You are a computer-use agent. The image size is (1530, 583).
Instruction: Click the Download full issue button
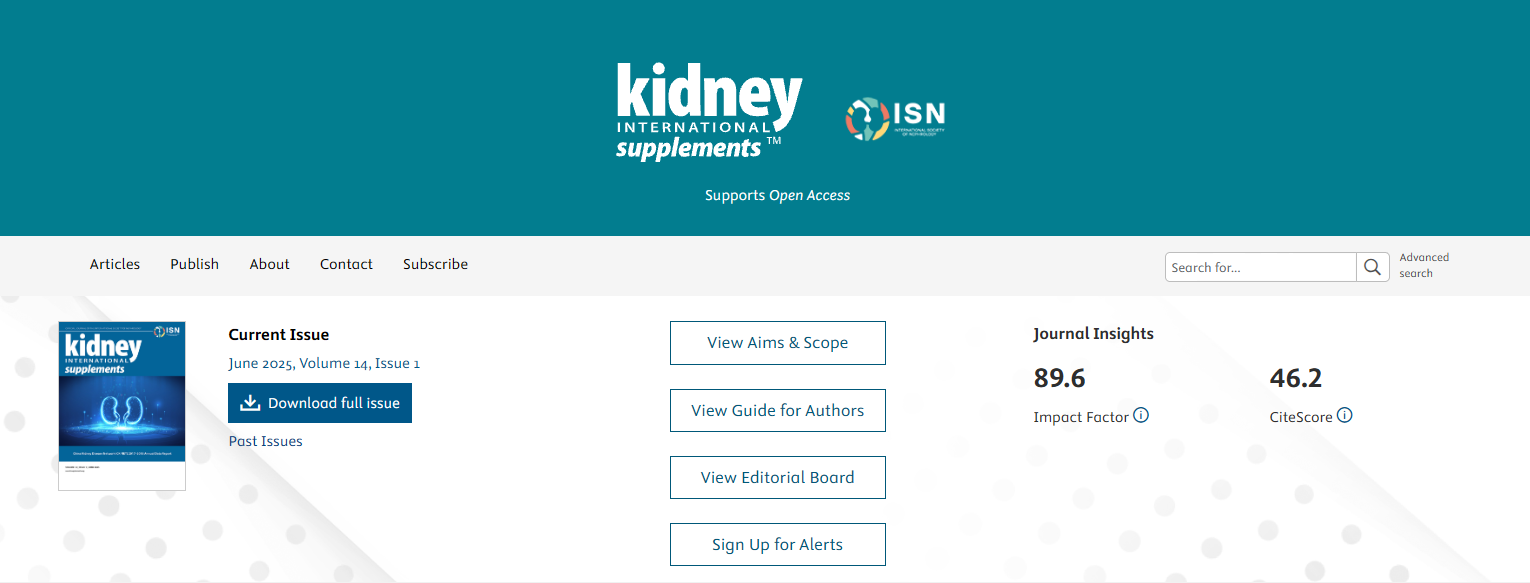click(320, 403)
